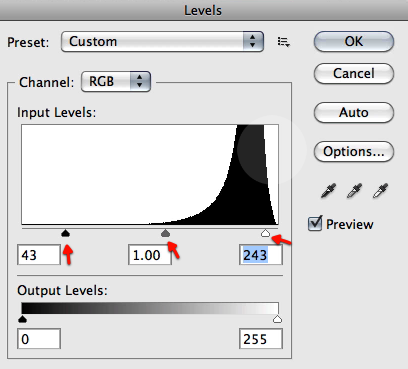Click the input highlight white slider handle
The height and width of the screenshot is (369, 408).
pyautogui.click(x=265, y=233)
